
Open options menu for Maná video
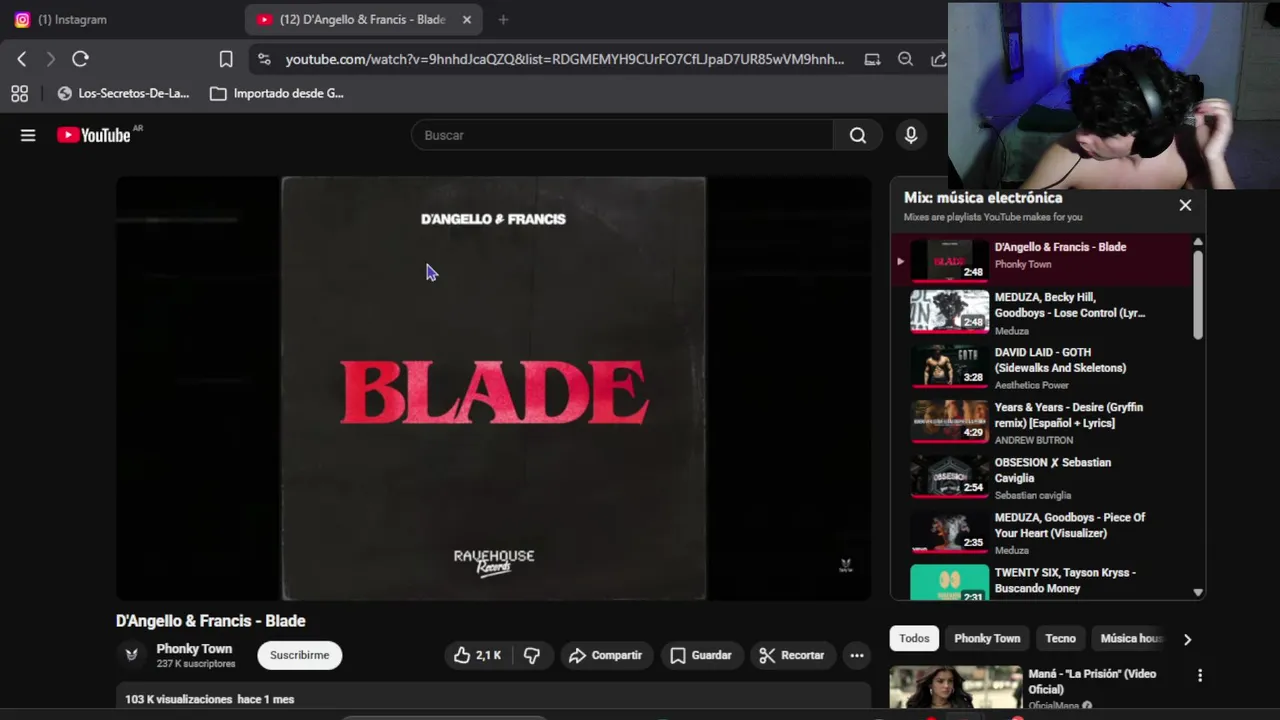[1200, 676]
